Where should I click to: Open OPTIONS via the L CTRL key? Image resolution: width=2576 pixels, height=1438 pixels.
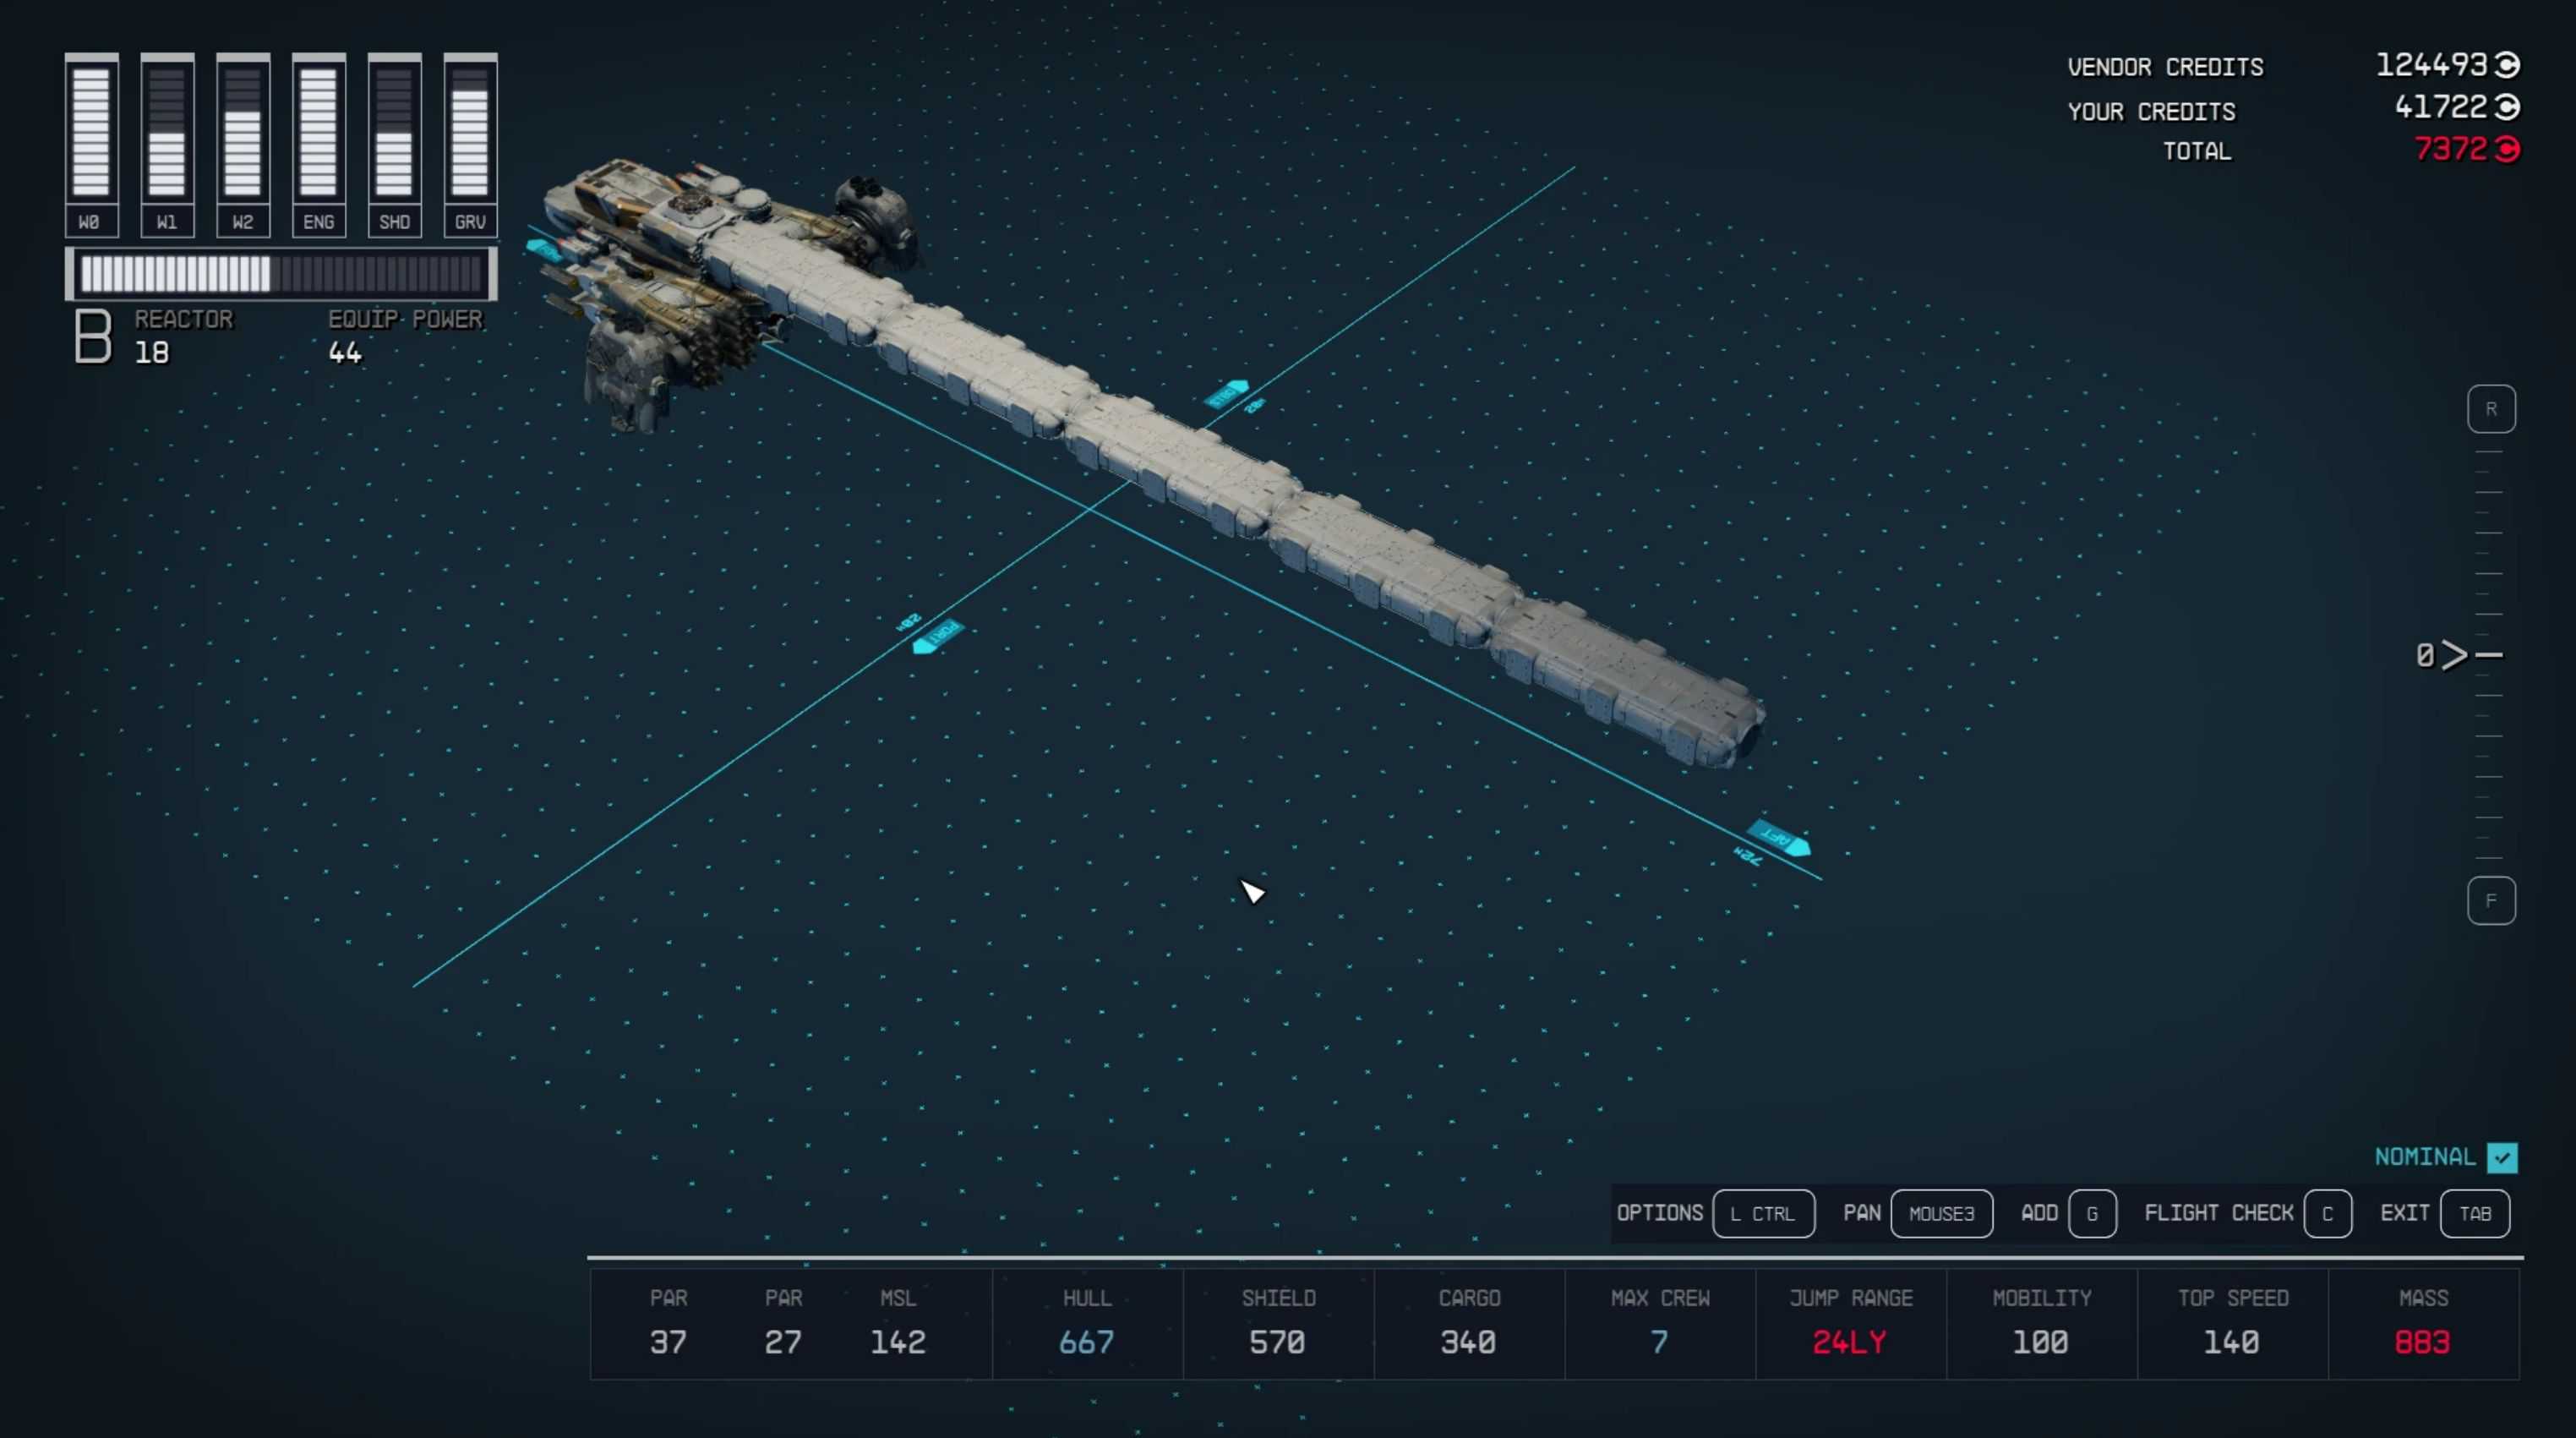coord(1762,1213)
